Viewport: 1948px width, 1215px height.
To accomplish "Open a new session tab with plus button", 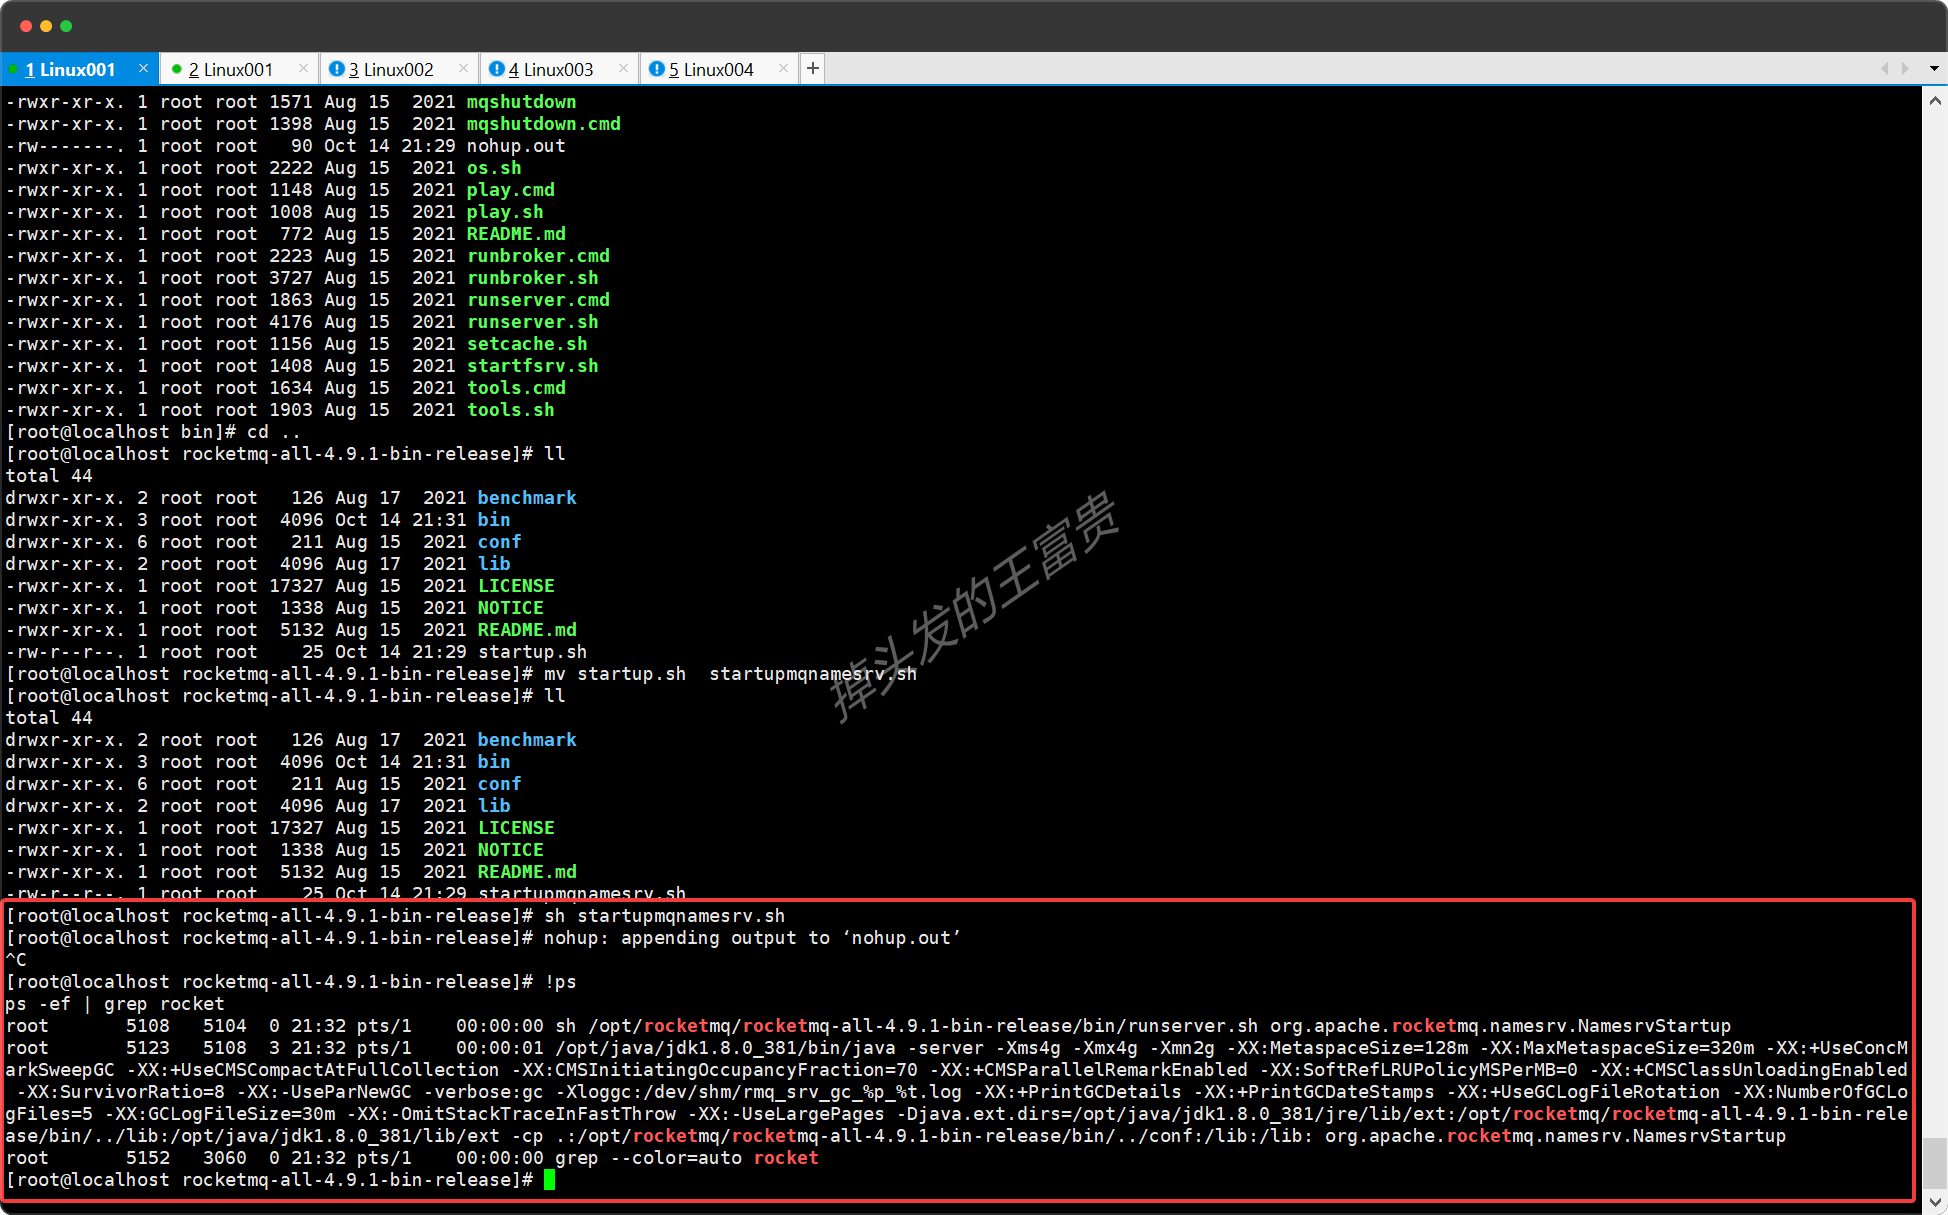I will point(813,68).
